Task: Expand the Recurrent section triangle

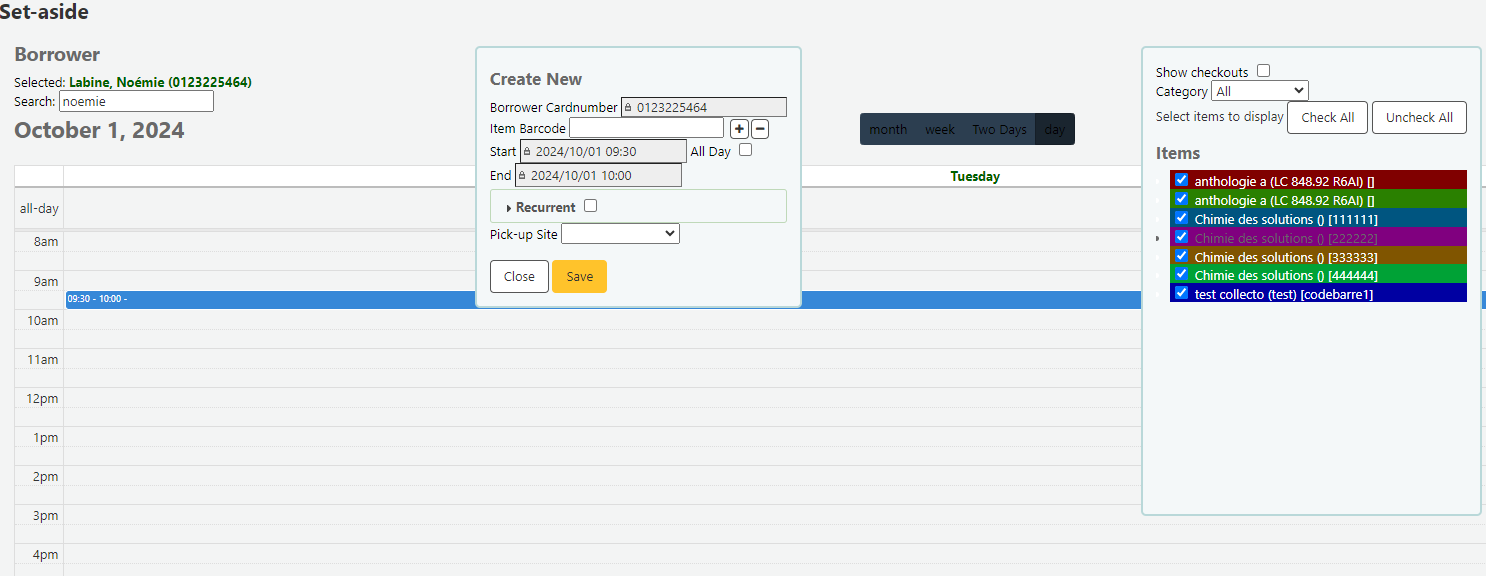Action: coord(508,208)
